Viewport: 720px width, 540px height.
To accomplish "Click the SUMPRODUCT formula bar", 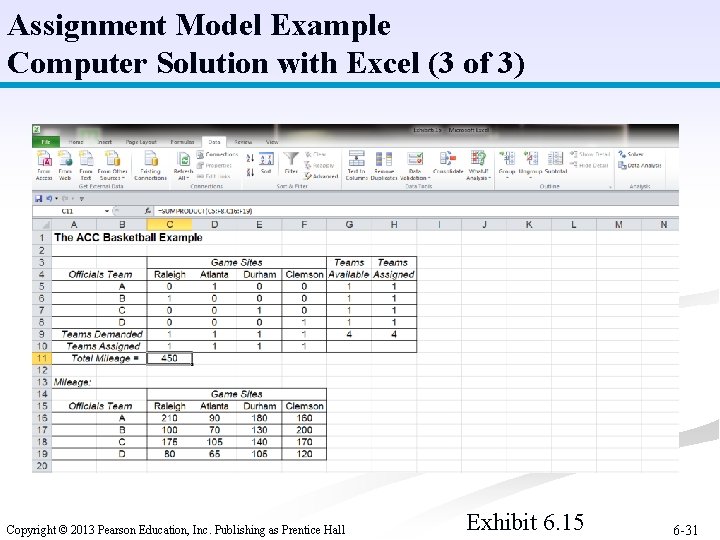I will [x=416, y=211].
